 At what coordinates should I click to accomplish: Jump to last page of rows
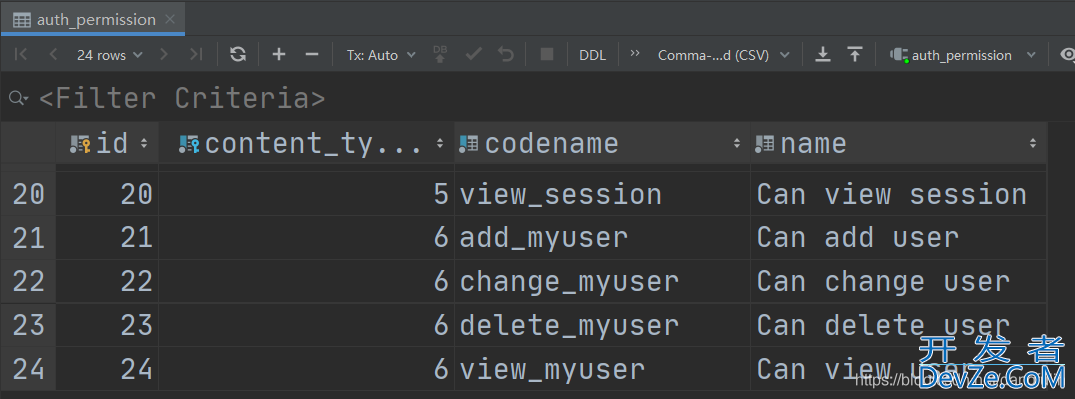pyautogui.click(x=196, y=54)
